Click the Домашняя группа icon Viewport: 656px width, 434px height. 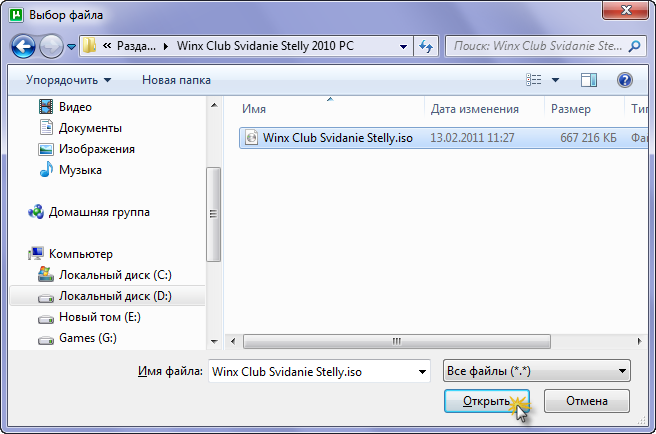tap(36, 212)
